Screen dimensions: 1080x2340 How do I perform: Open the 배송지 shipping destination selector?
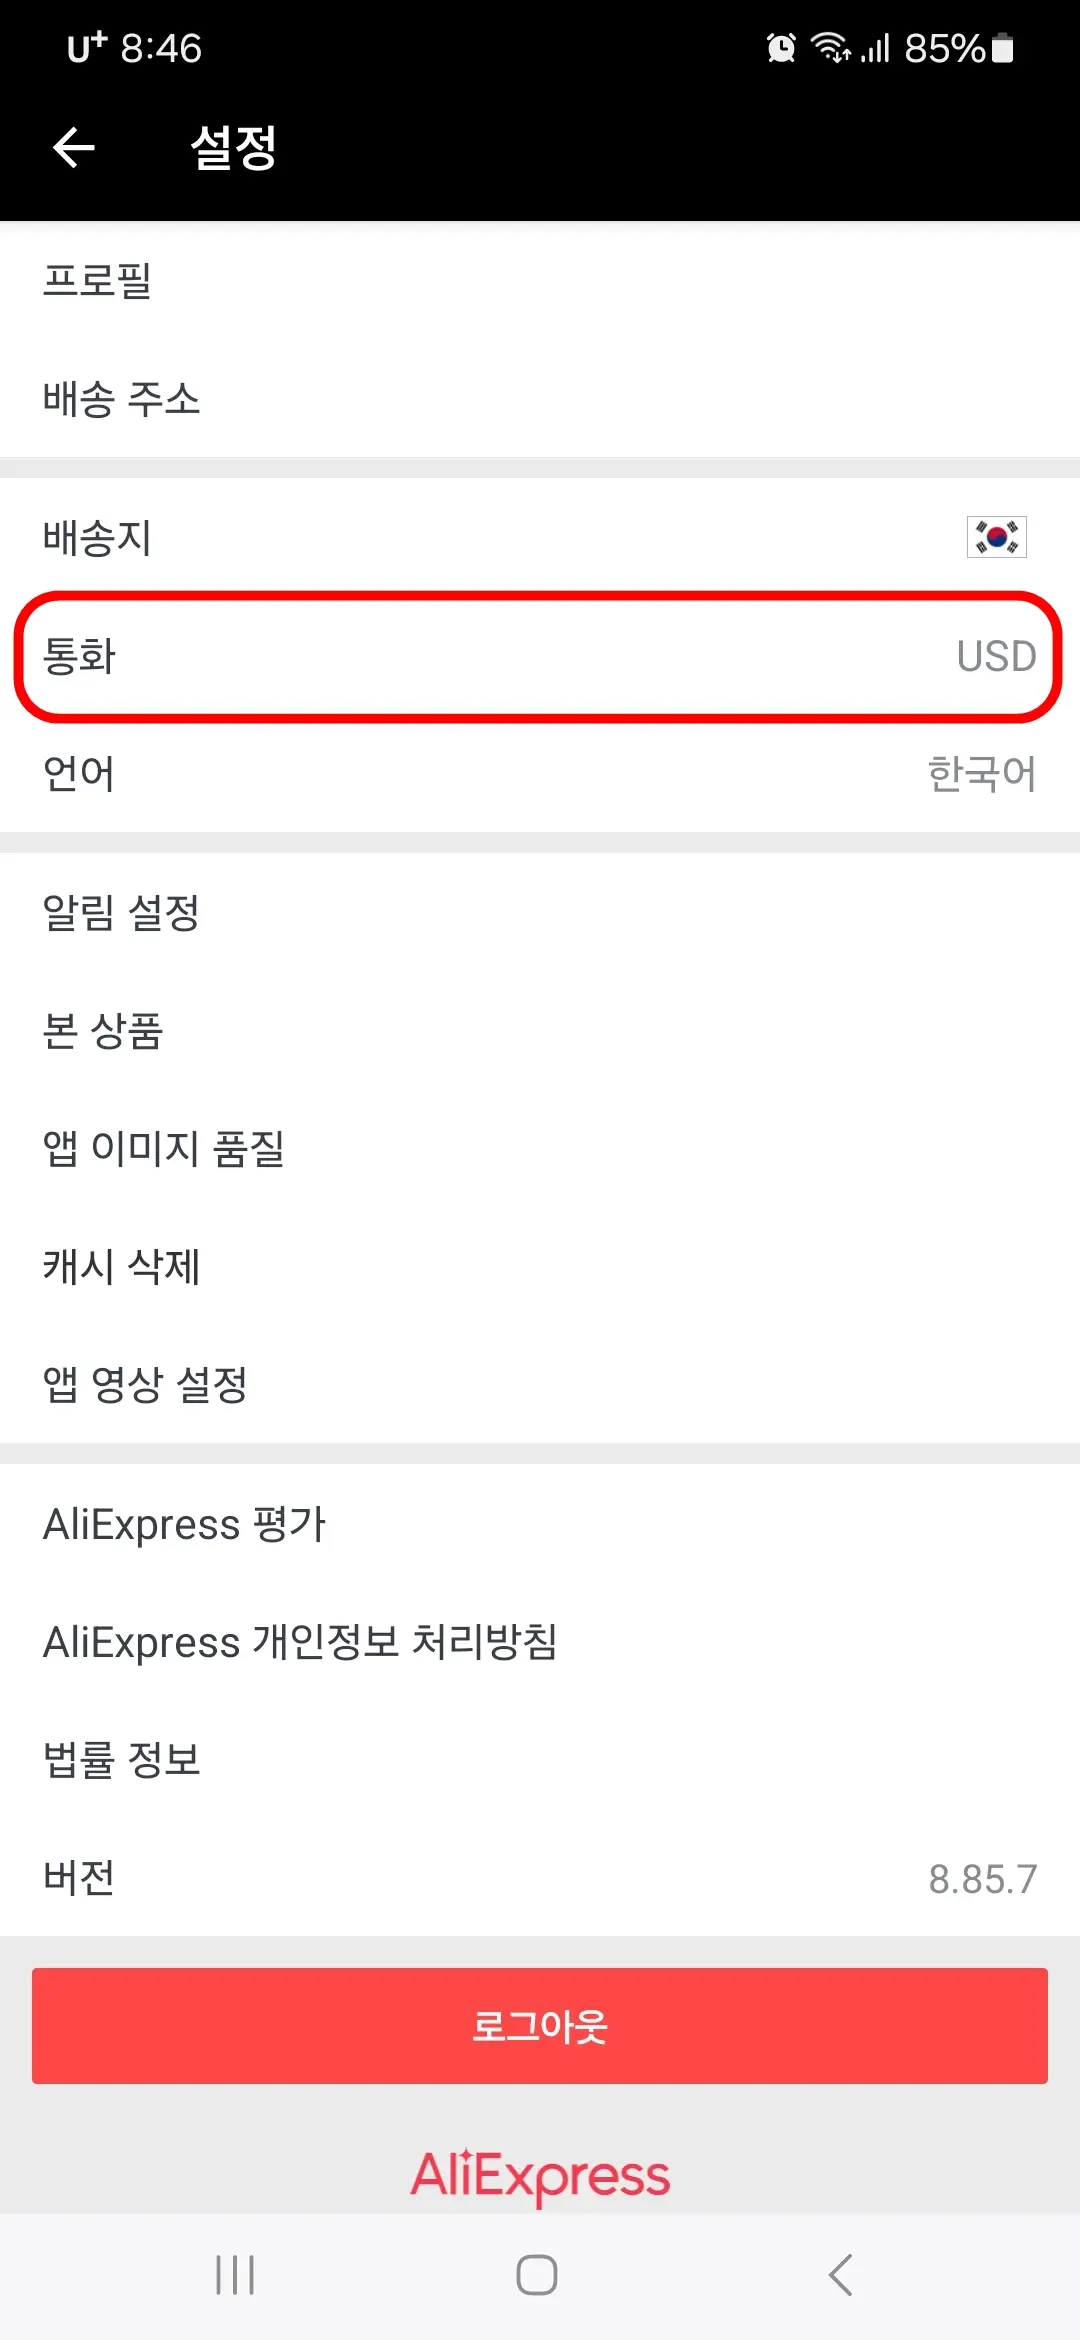(x=540, y=537)
